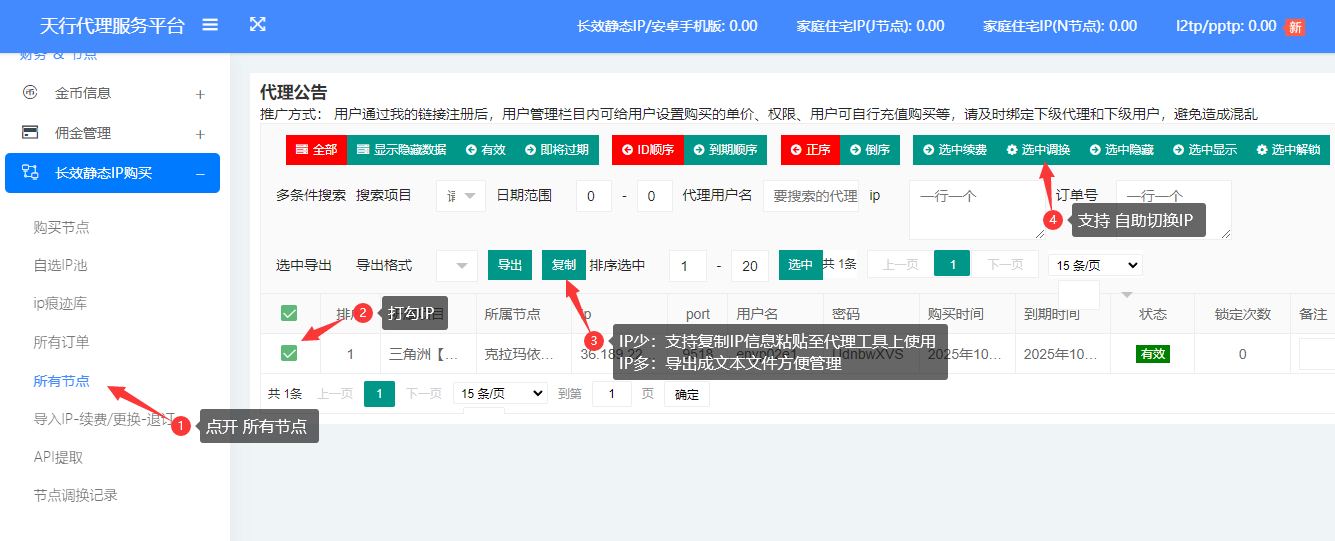The width and height of the screenshot is (1335, 541).
Task: Uncheck the first row checkbox
Action: 289,353
